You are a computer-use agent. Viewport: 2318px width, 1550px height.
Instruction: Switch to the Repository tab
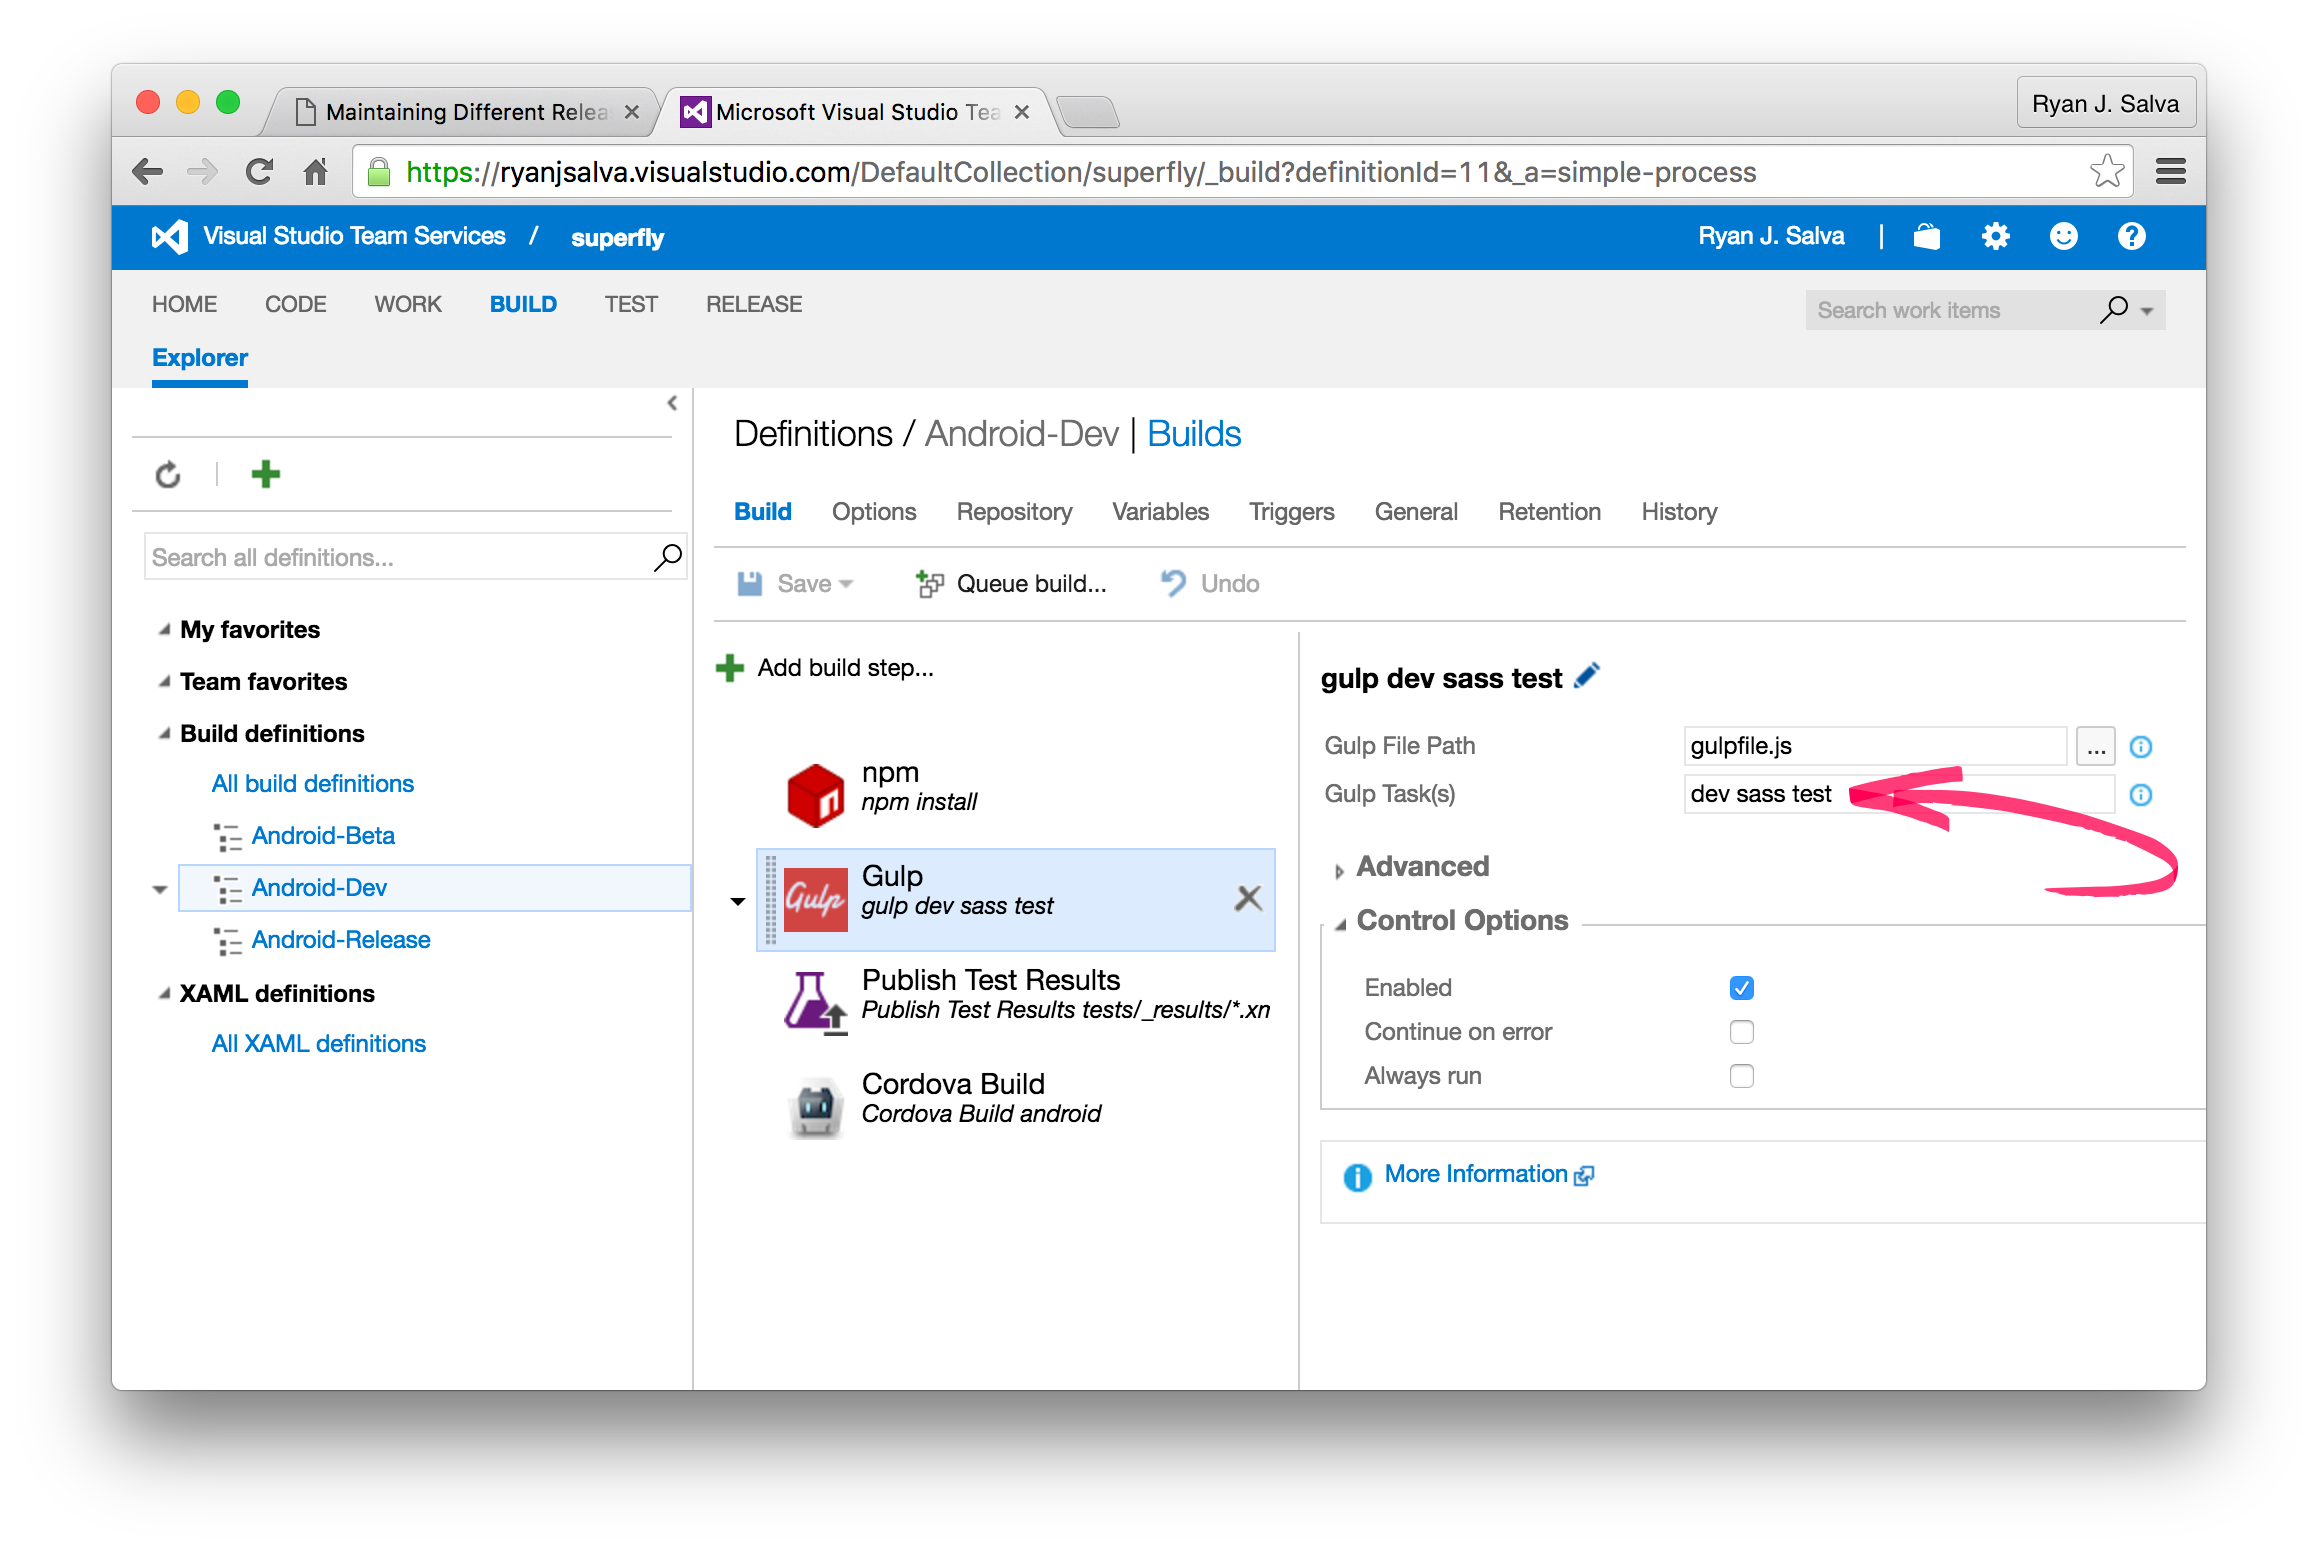point(1013,512)
